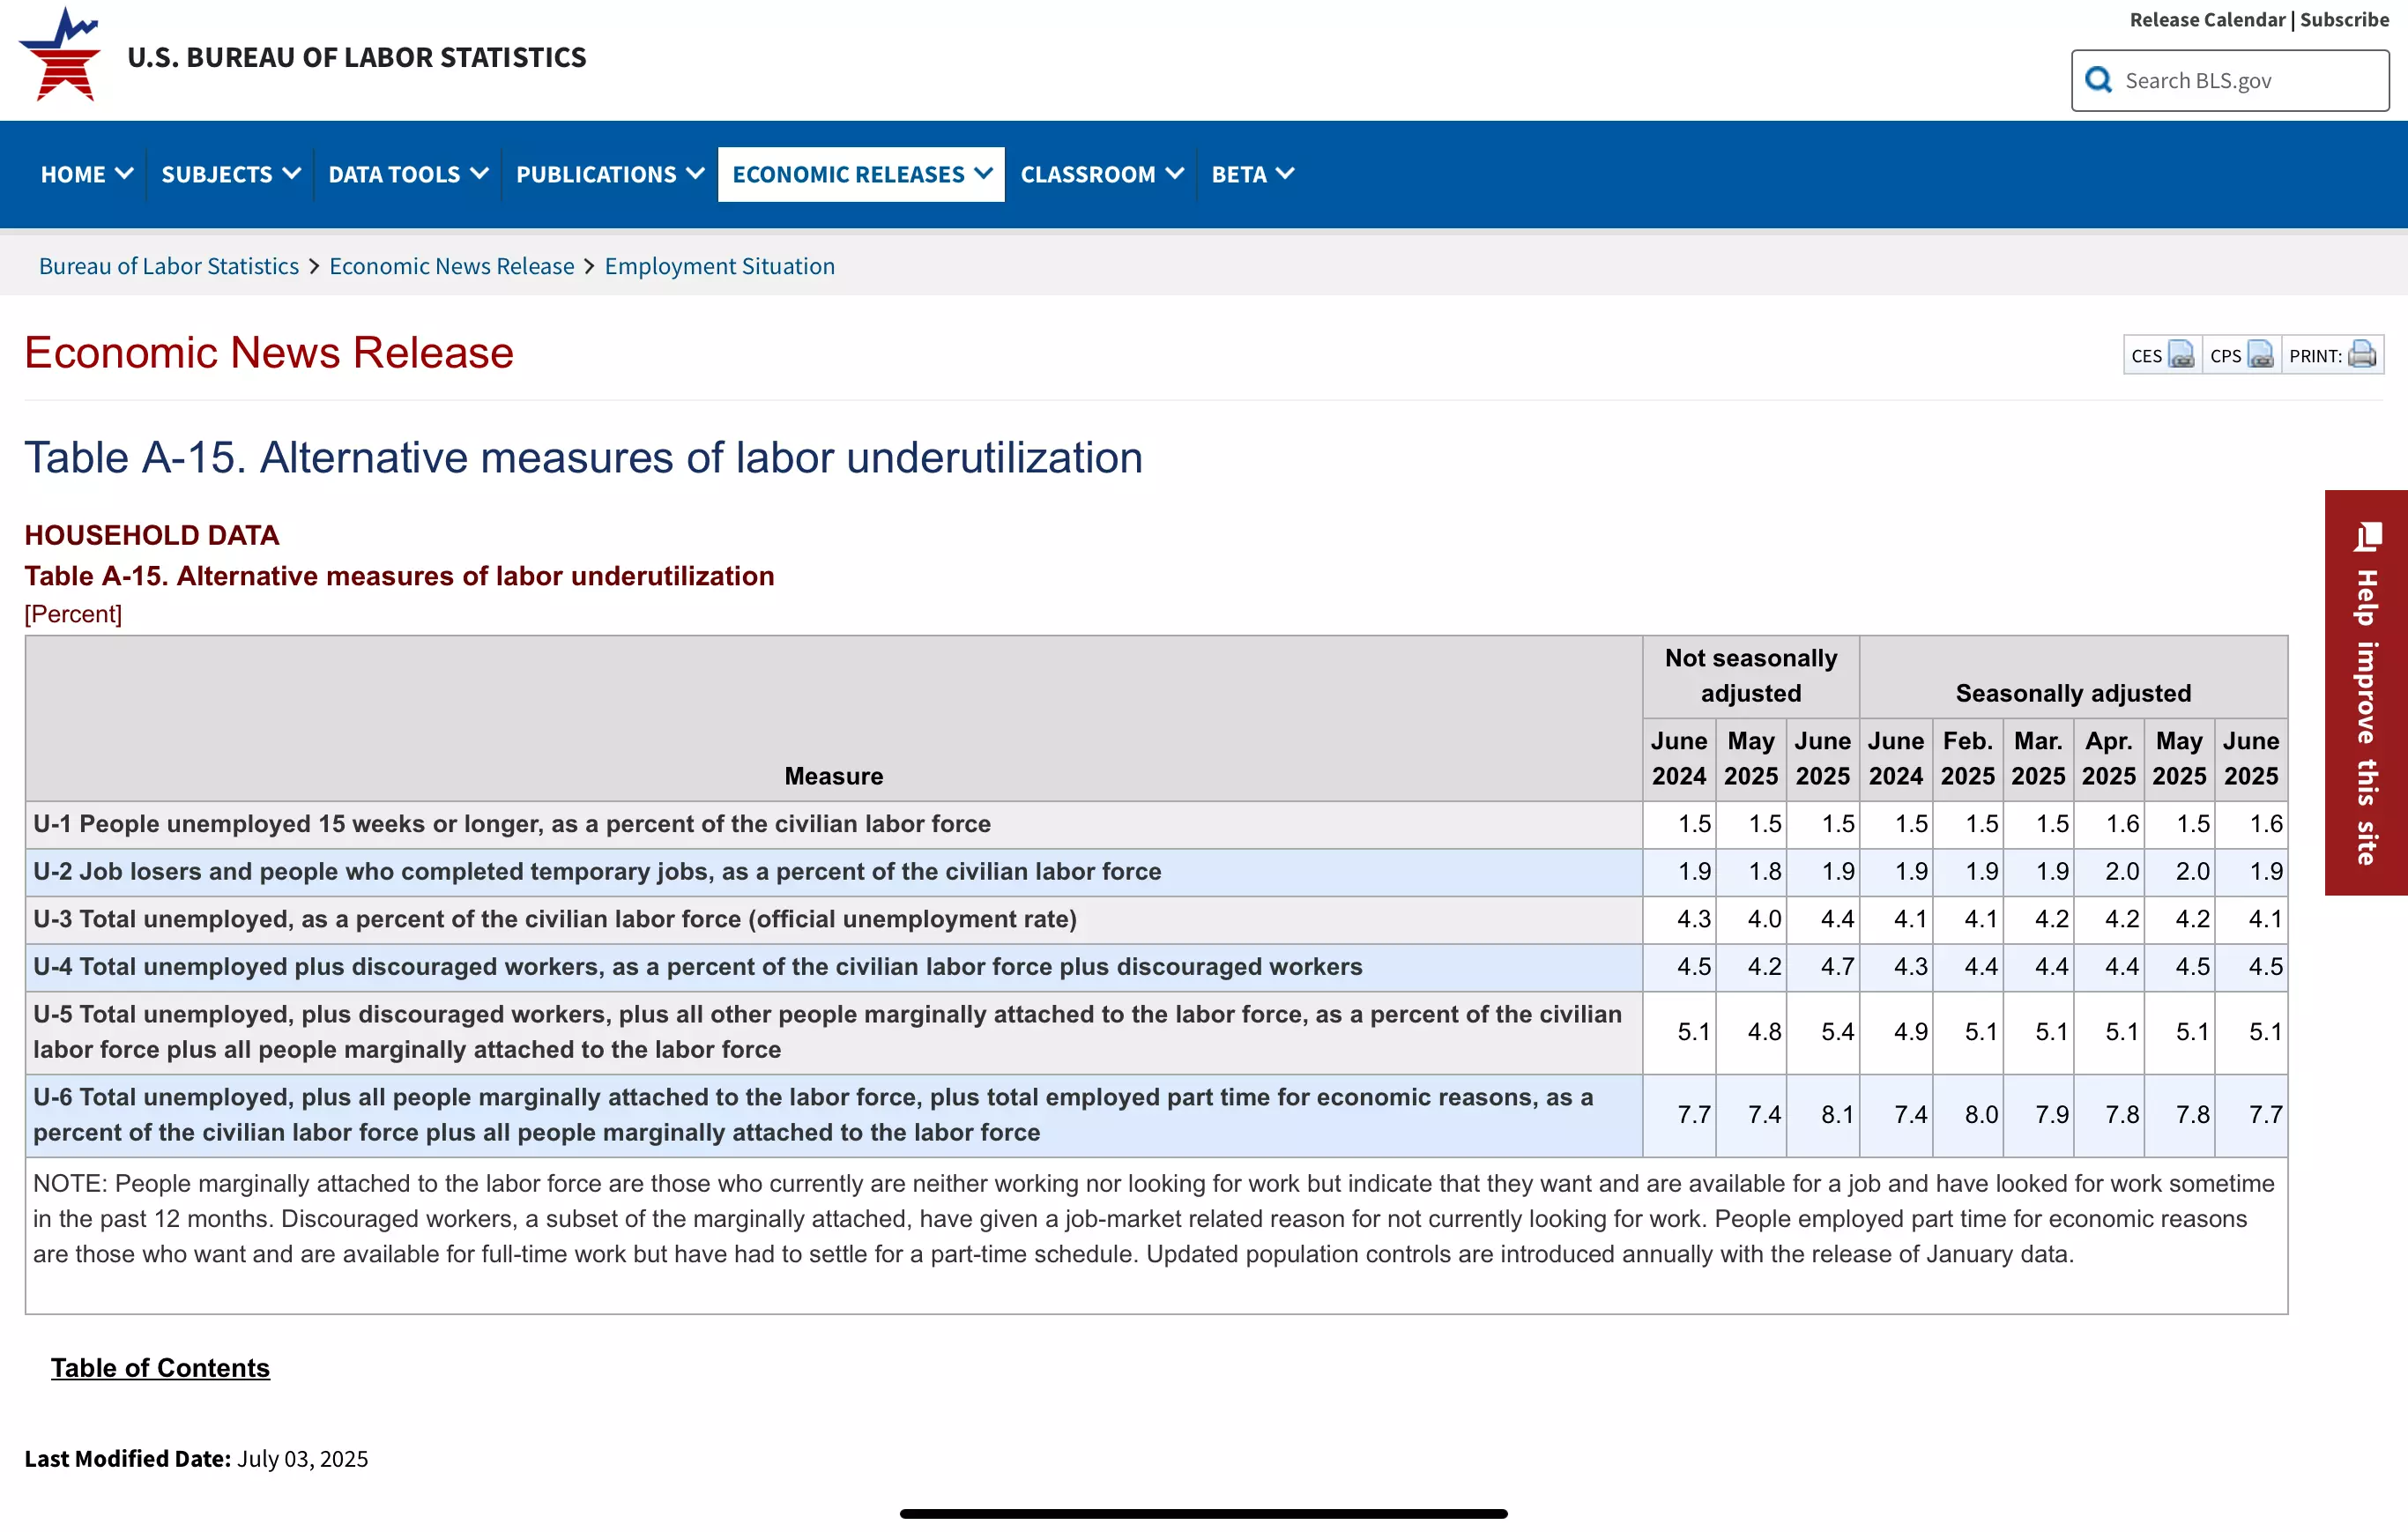Screen dimensions: 2408x1532
Task: Go to Bureau of Labor Statistics breadcrumb
Action: [x=169, y=266]
